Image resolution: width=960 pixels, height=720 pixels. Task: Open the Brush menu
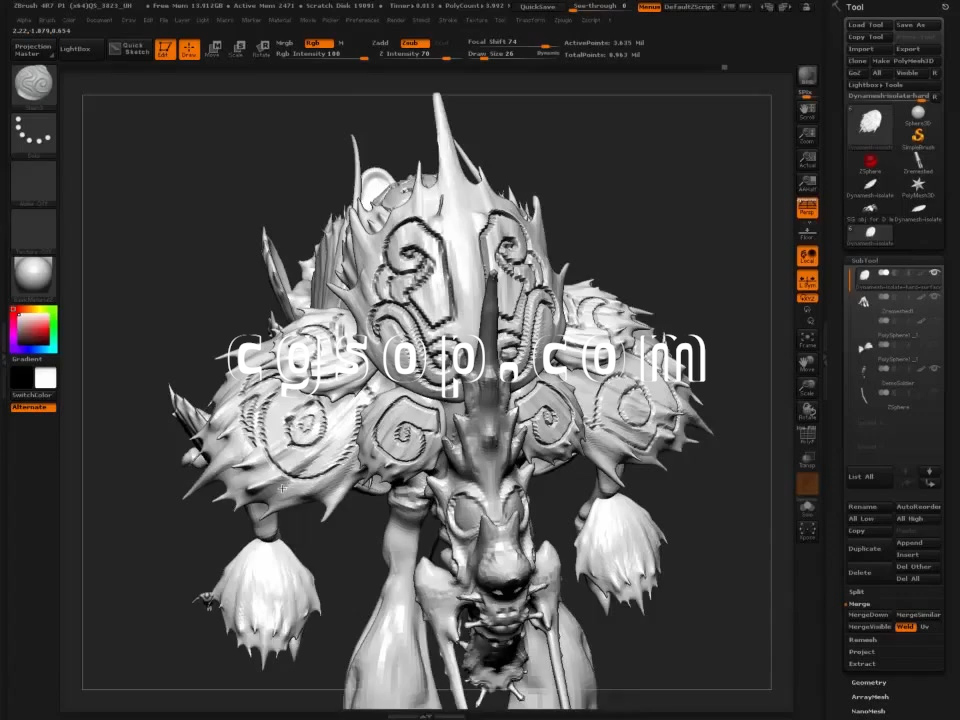(47, 20)
